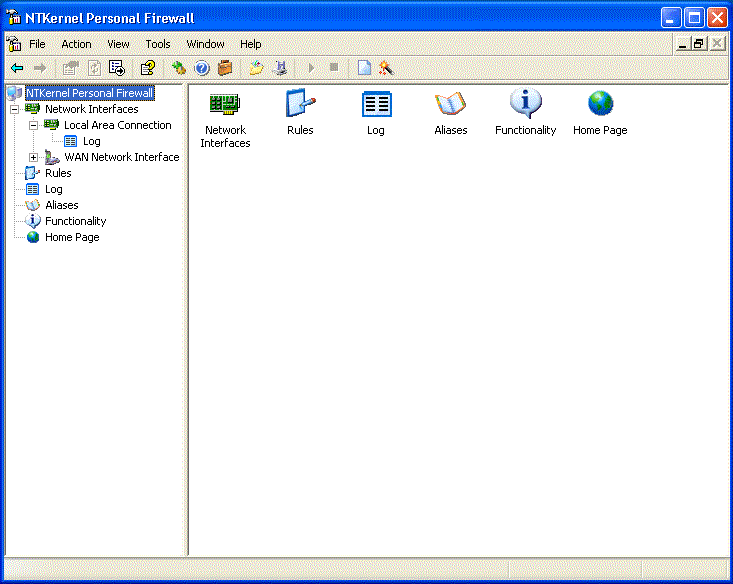Image resolution: width=733 pixels, height=584 pixels.
Task: Collapse the Local Area Connection node
Action: 33,125
